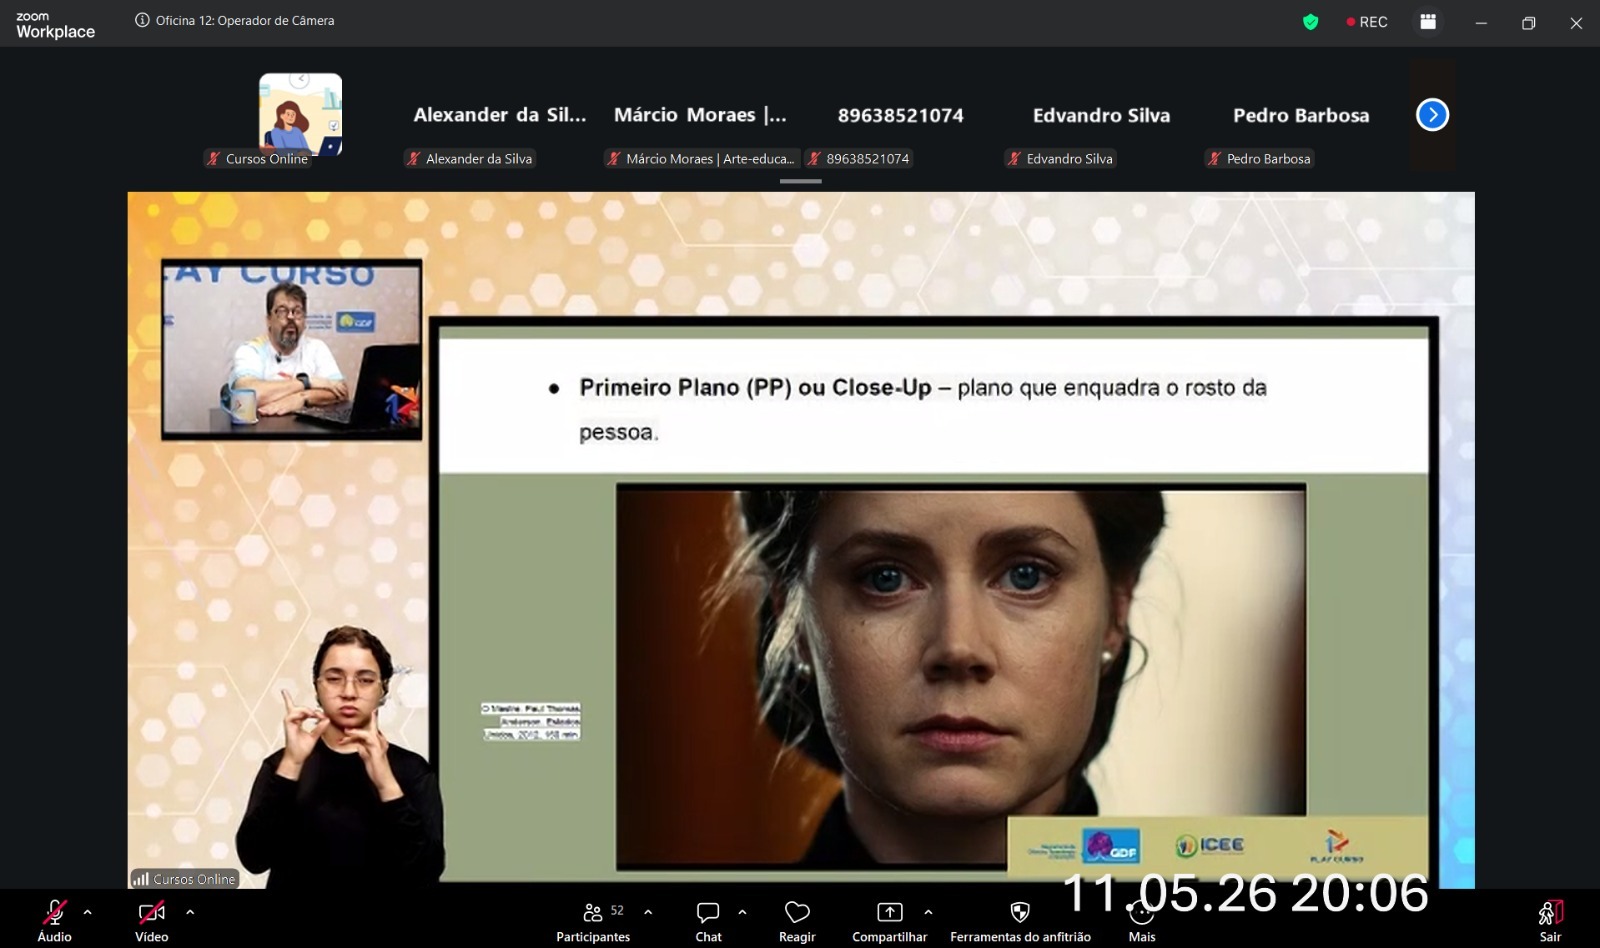Click the GDF logo on the slide footer
Image resolution: width=1600 pixels, height=948 pixels.
coord(1112,846)
